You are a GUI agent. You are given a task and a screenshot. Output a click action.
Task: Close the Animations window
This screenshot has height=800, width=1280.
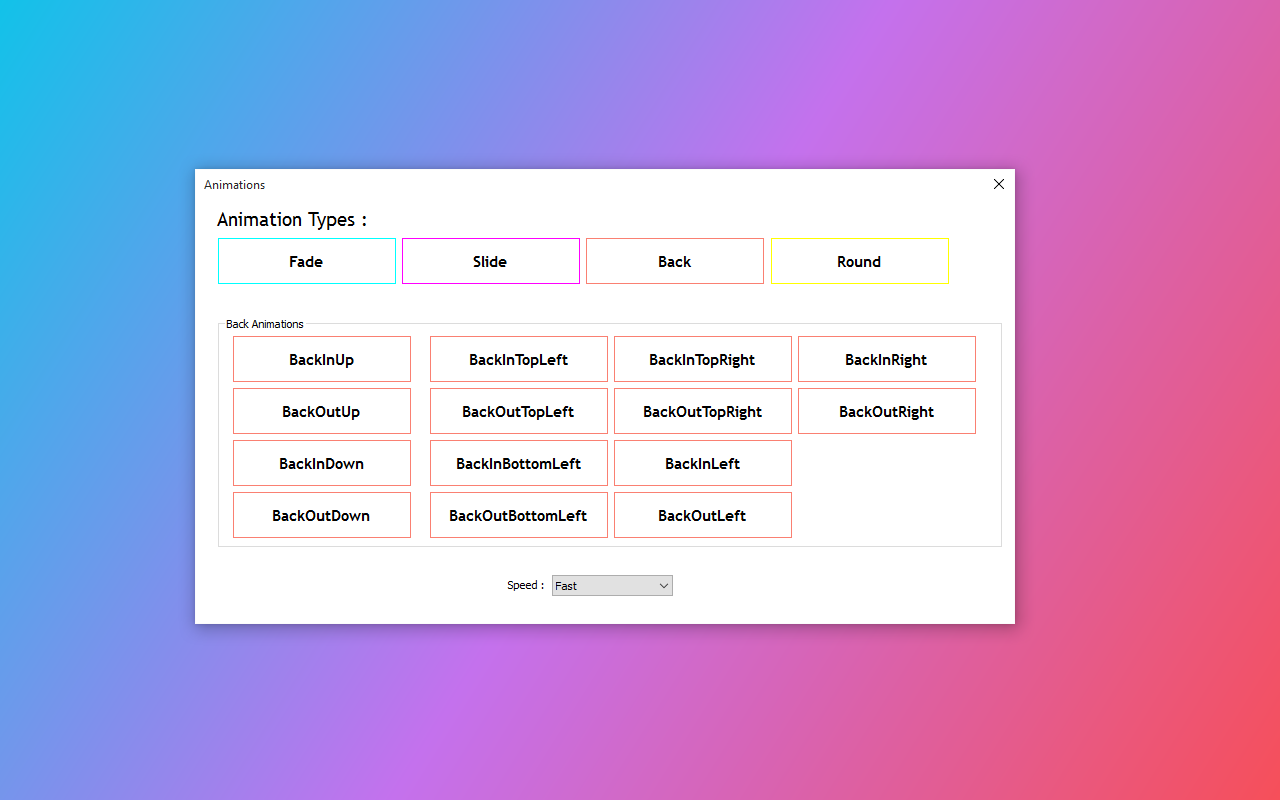pos(998,184)
